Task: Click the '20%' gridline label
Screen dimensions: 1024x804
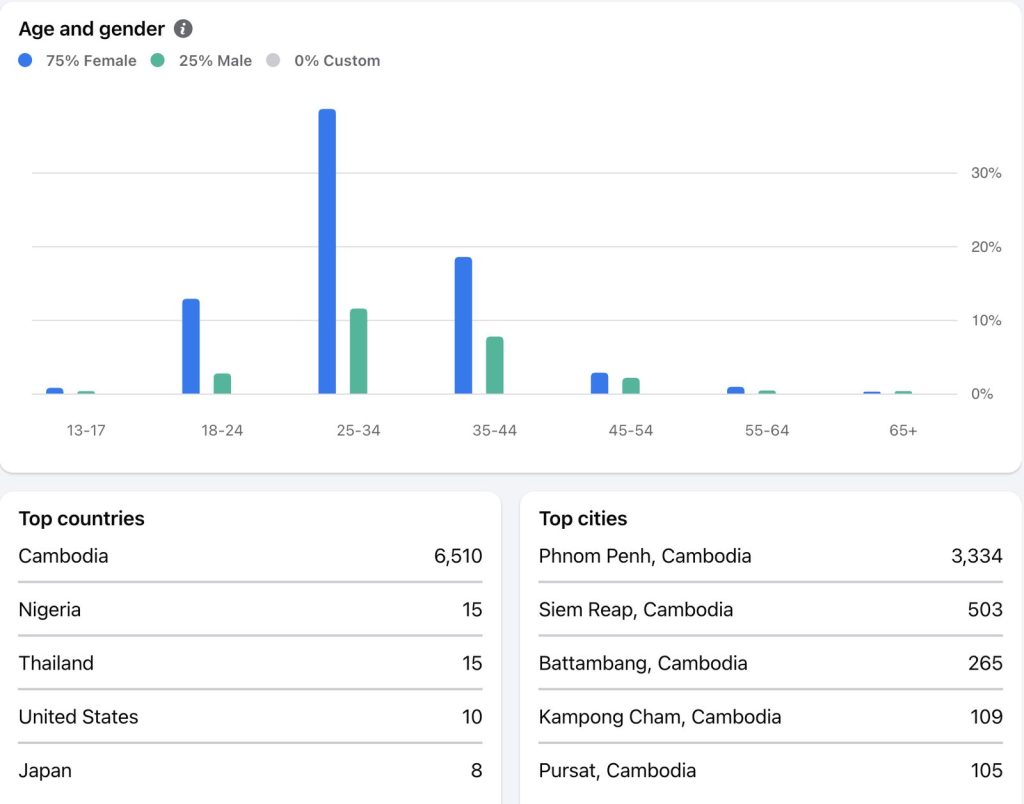Action: pos(986,247)
